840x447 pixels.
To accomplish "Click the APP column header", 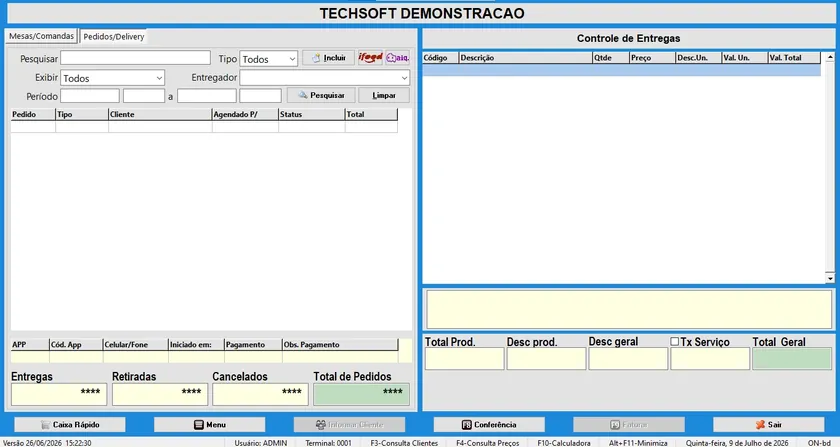I will pos(30,345).
